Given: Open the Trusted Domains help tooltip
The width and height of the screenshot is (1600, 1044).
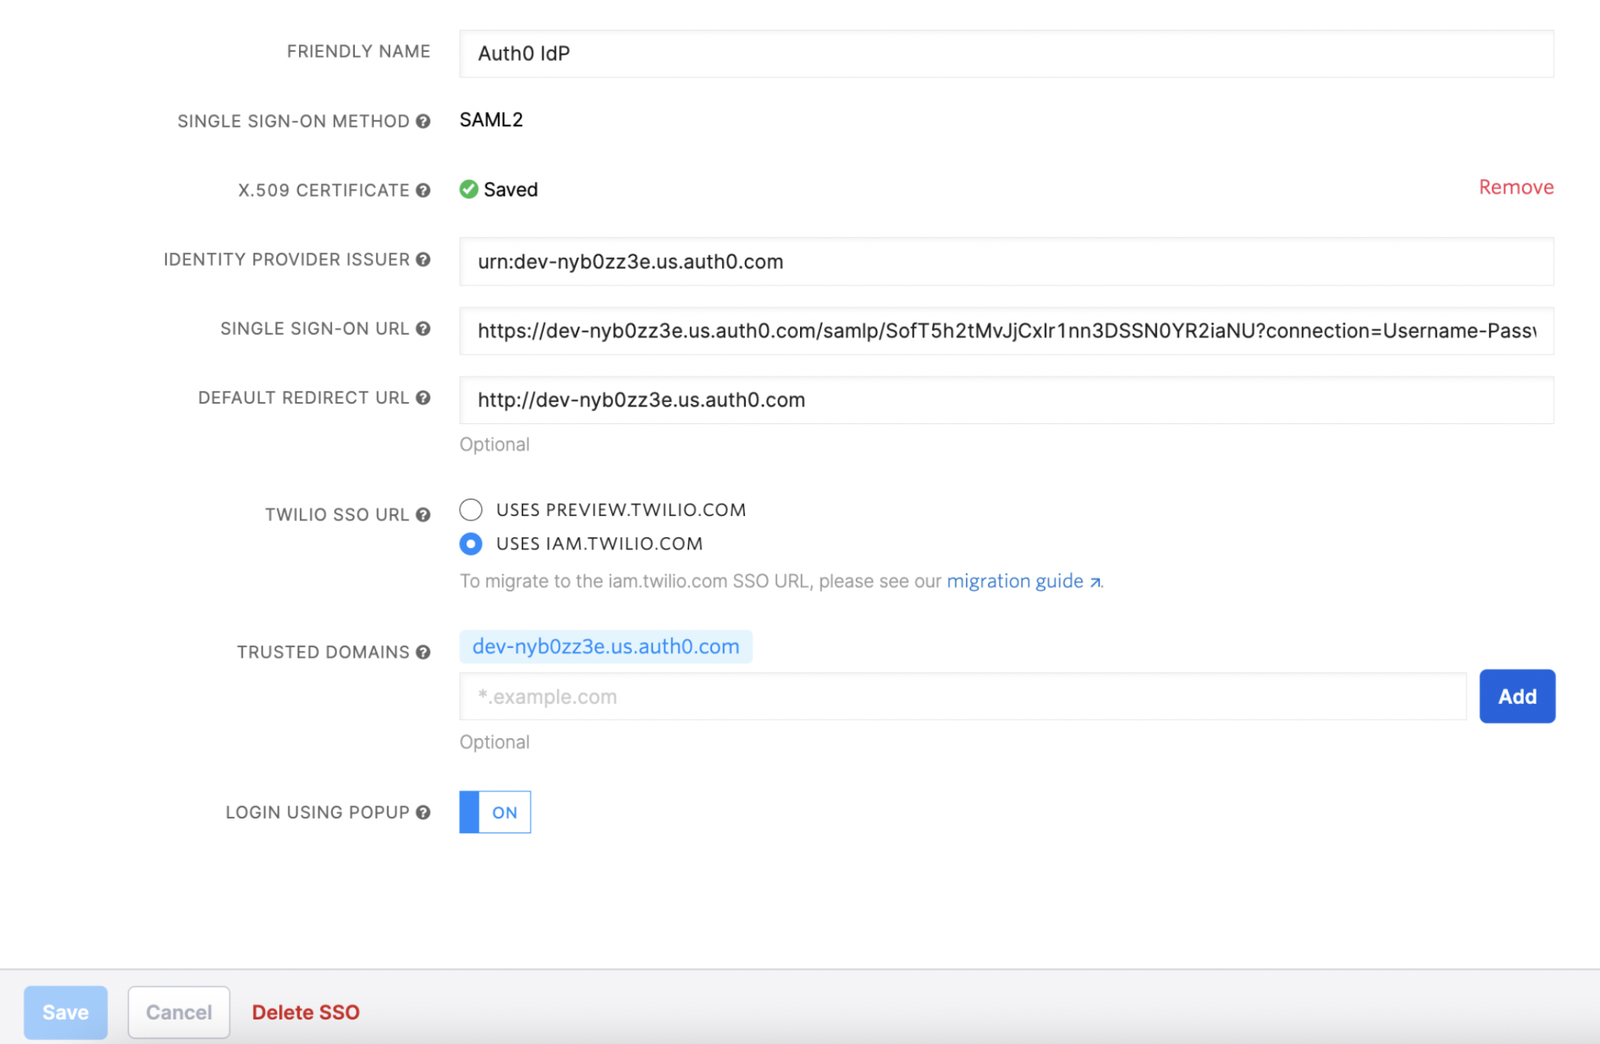Looking at the screenshot, I should pyautogui.click(x=424, y=651).
